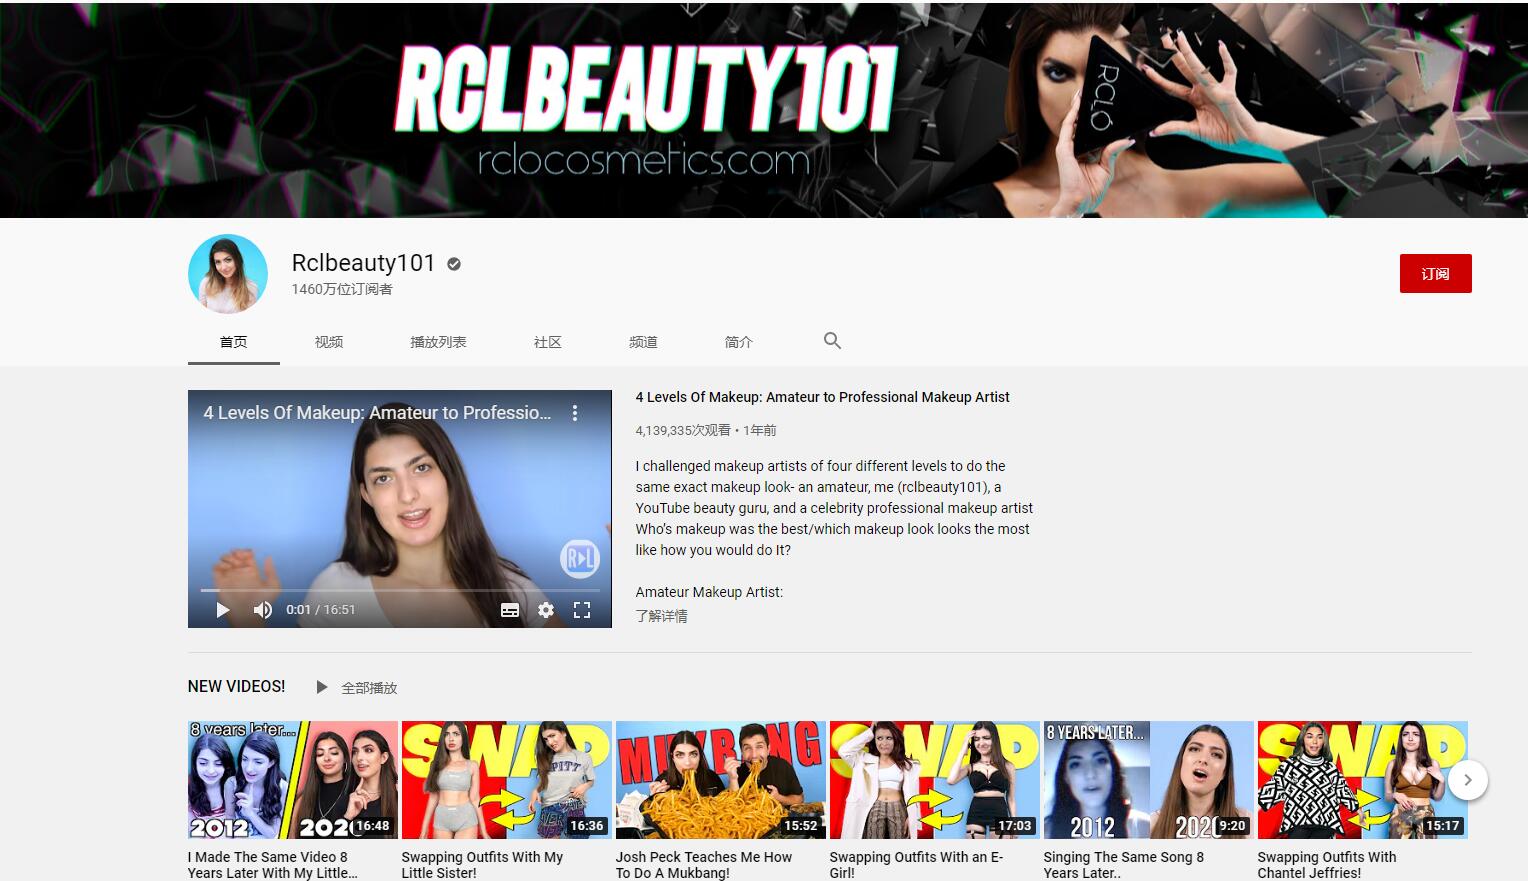Open 'Swapping Outfits With an E-Girl' thumbnail
This screenshot has height=881, width=1528.
935,780
